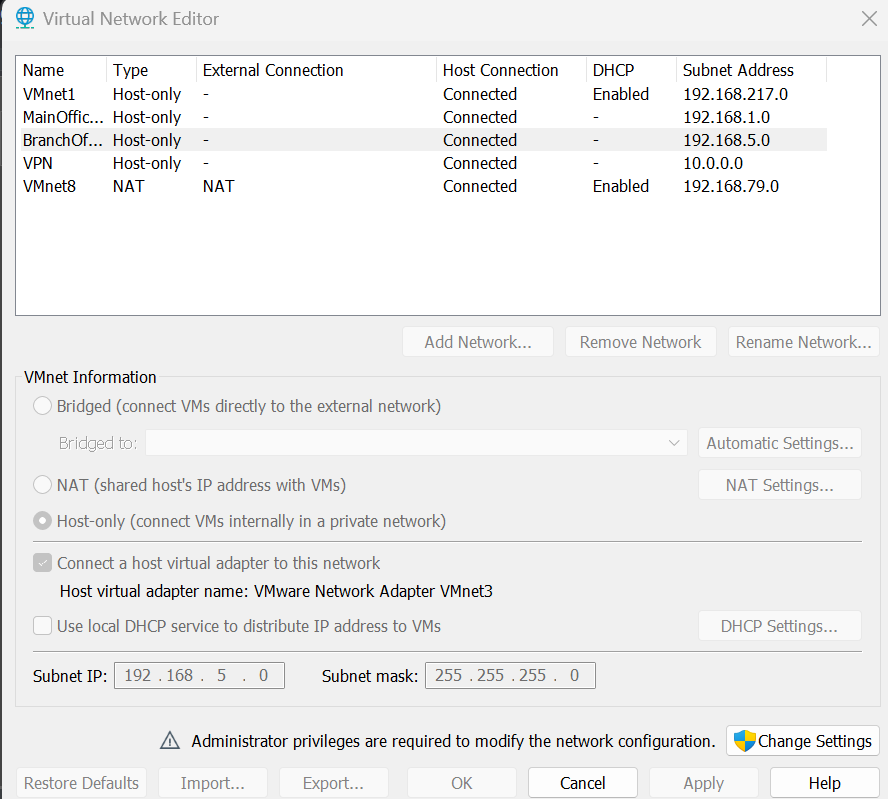
Task: Click the Subnet IP field
Action: (199, 675)
